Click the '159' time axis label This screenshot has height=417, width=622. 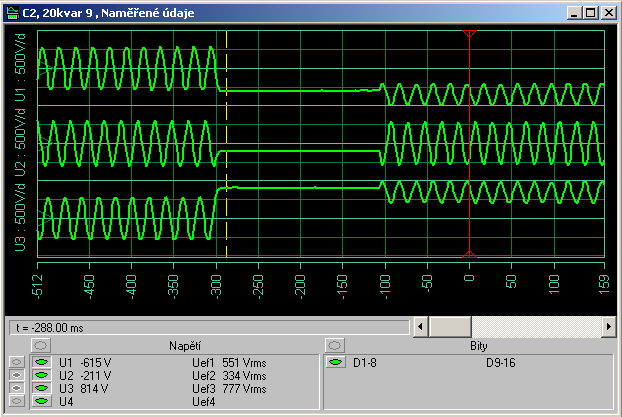coord(604,284)
